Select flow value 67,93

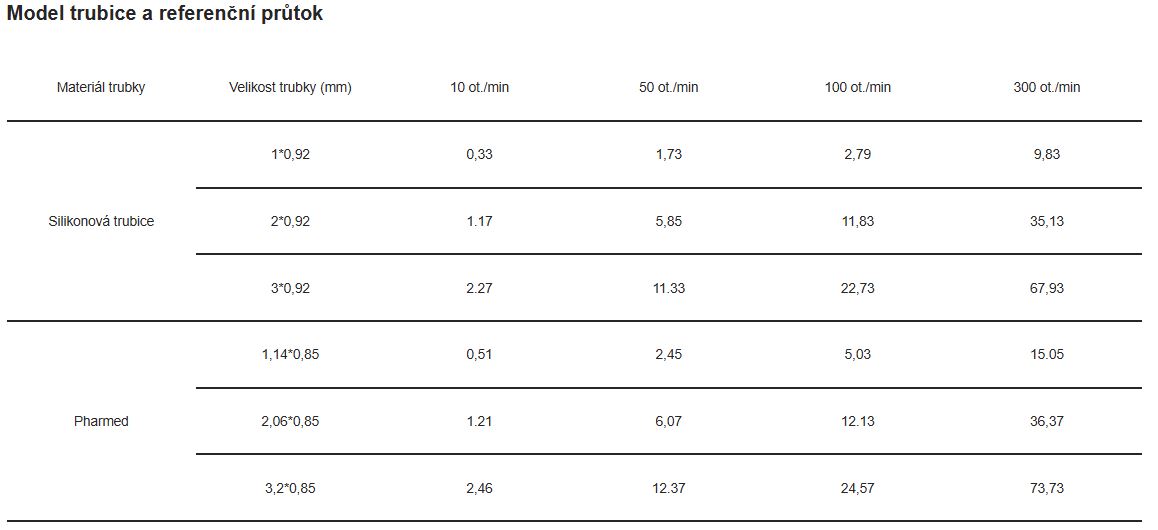click(x=1046, y=288)
